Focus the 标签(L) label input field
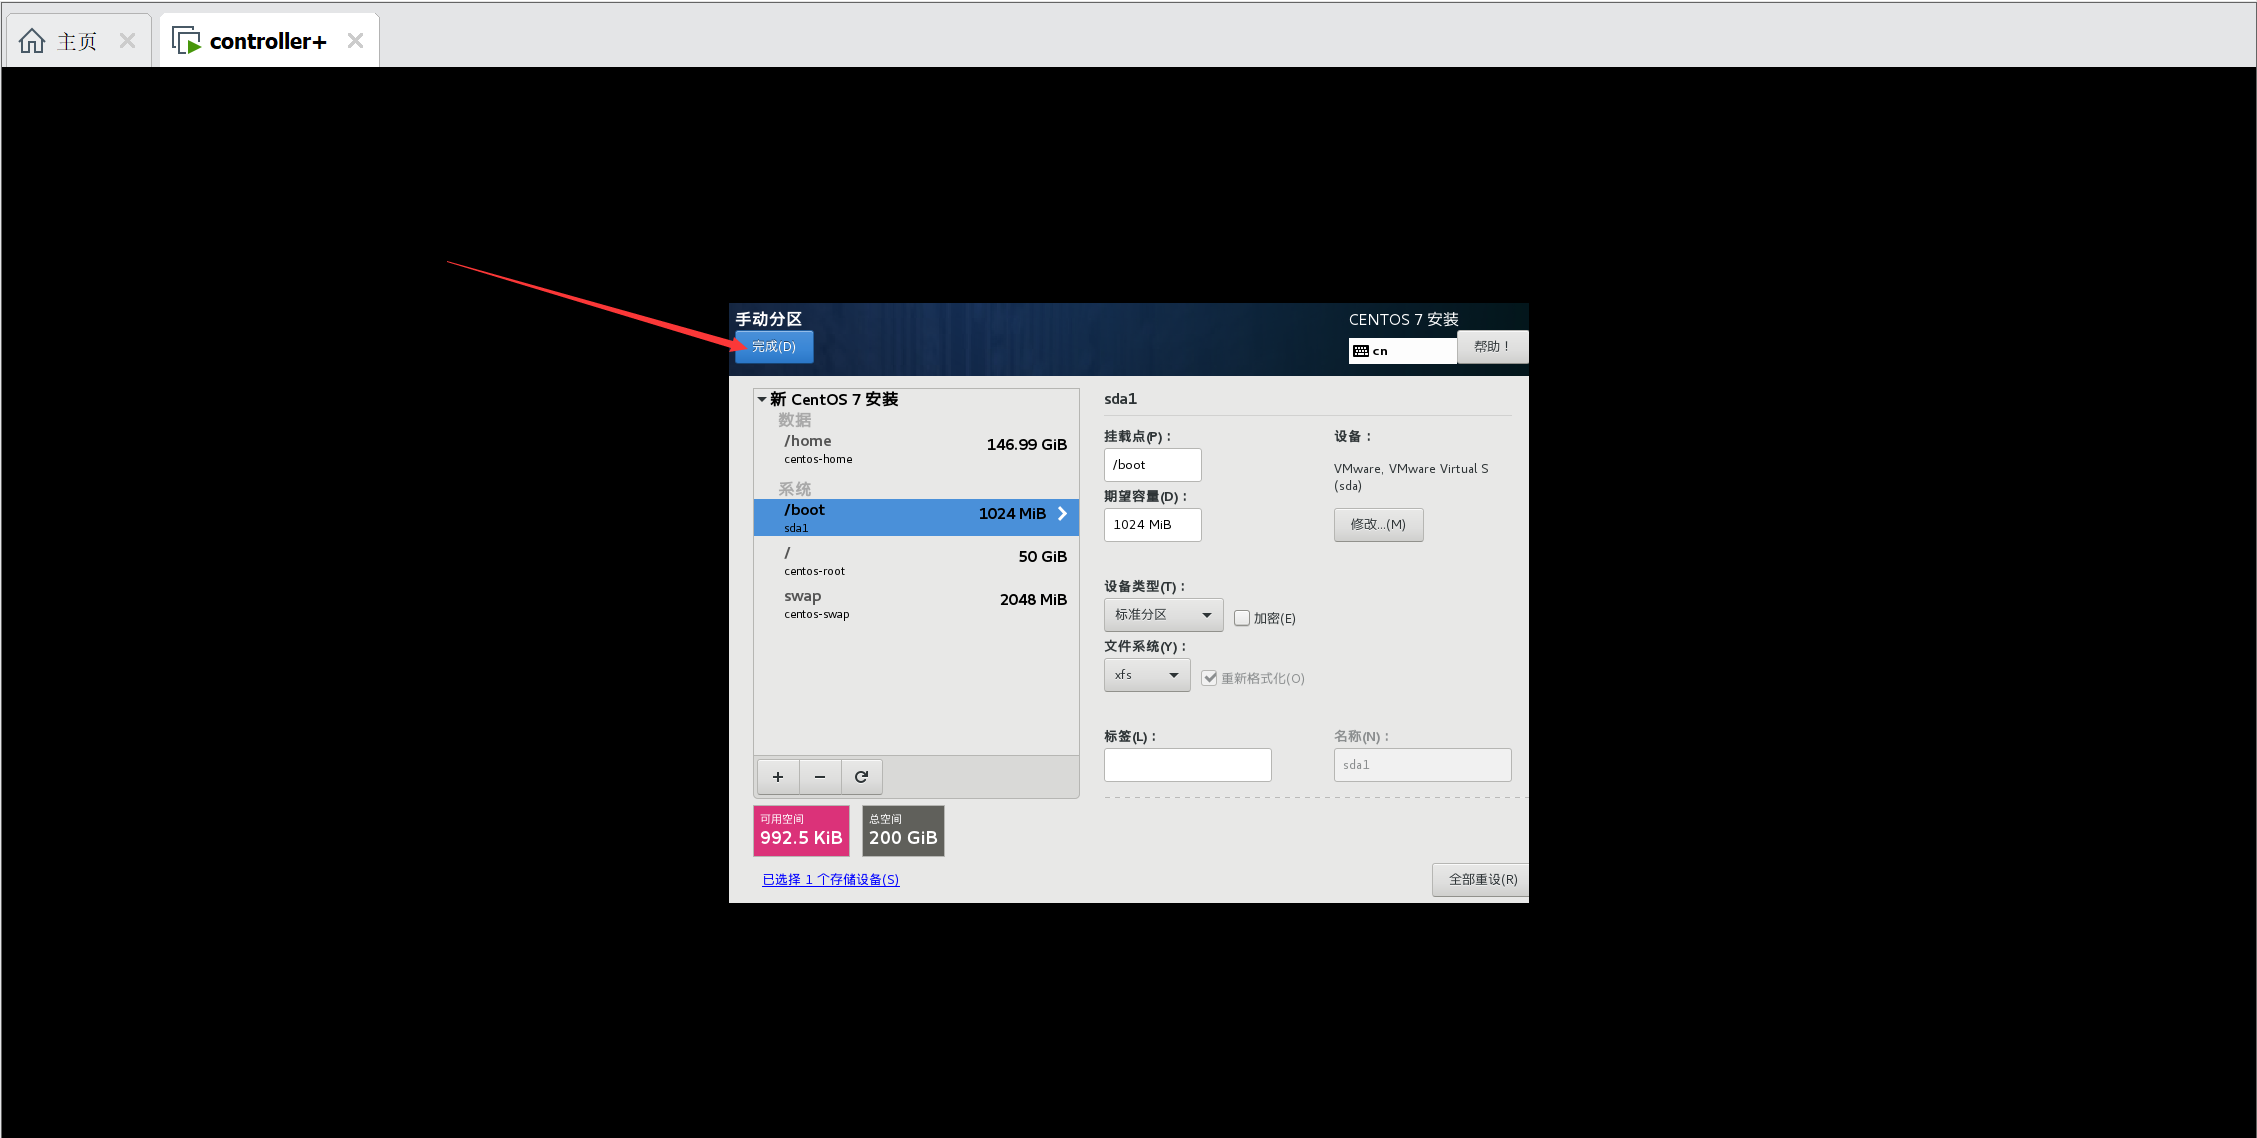This screenshot has width=2257, height=1138. 1187,765
